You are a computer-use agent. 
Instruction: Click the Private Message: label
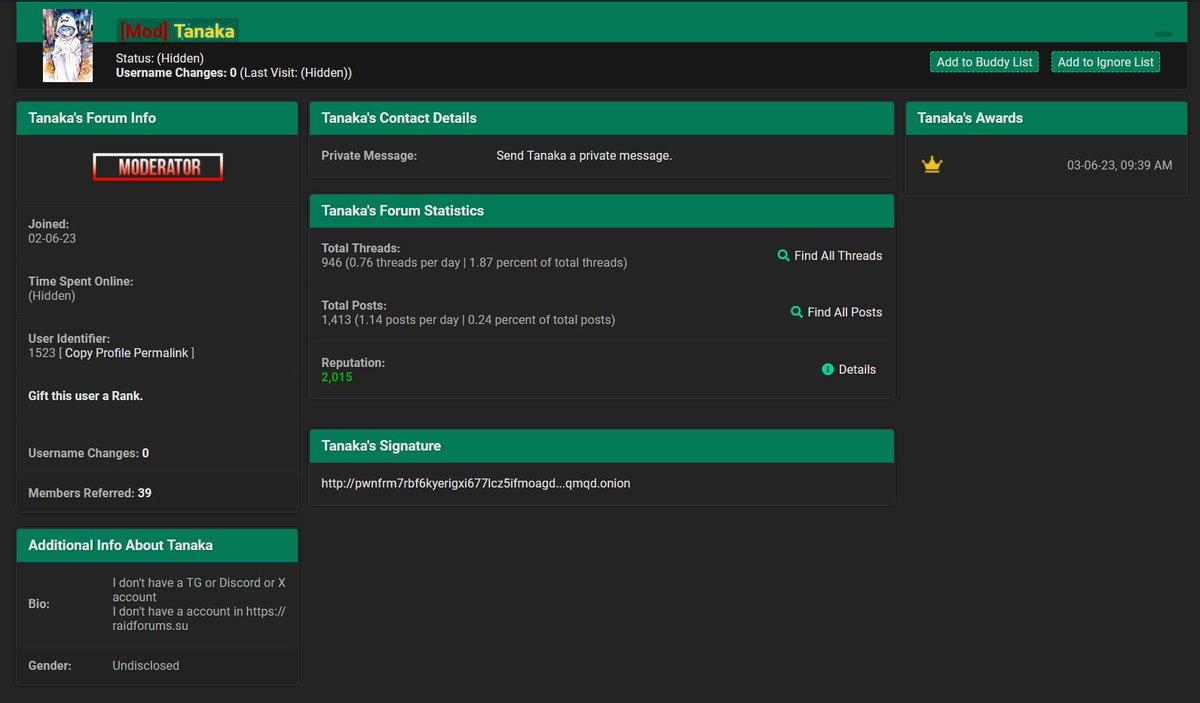point(369,156)
